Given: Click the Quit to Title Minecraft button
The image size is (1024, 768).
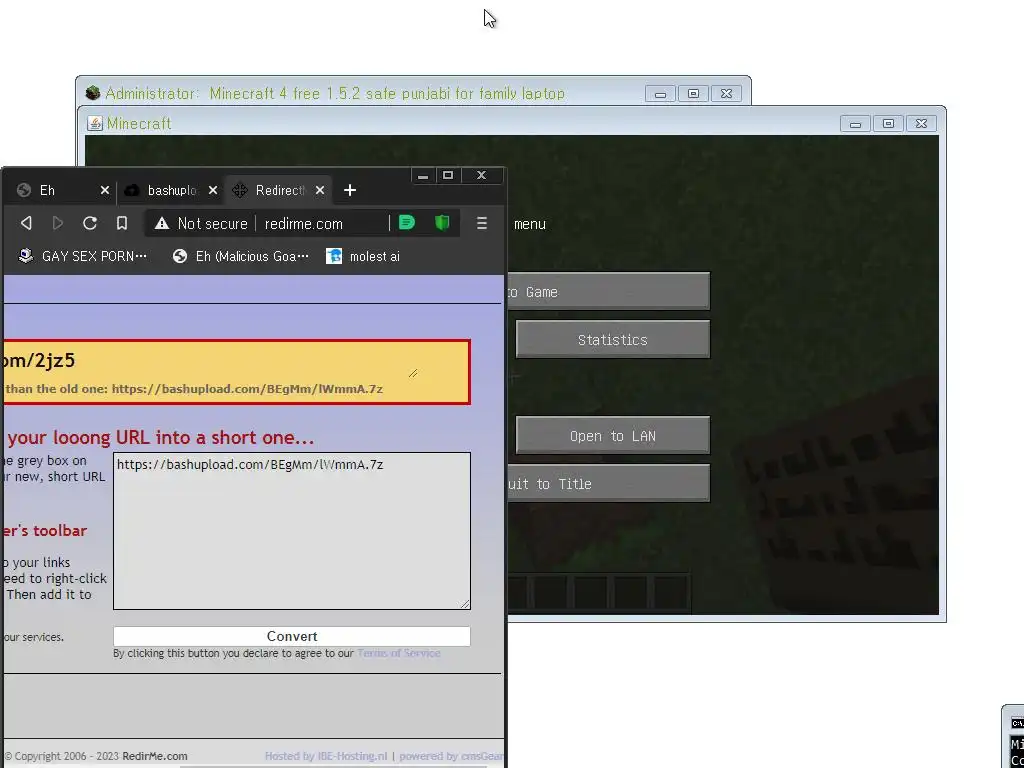Looking at the screenshot, I should tap(609, 483).
